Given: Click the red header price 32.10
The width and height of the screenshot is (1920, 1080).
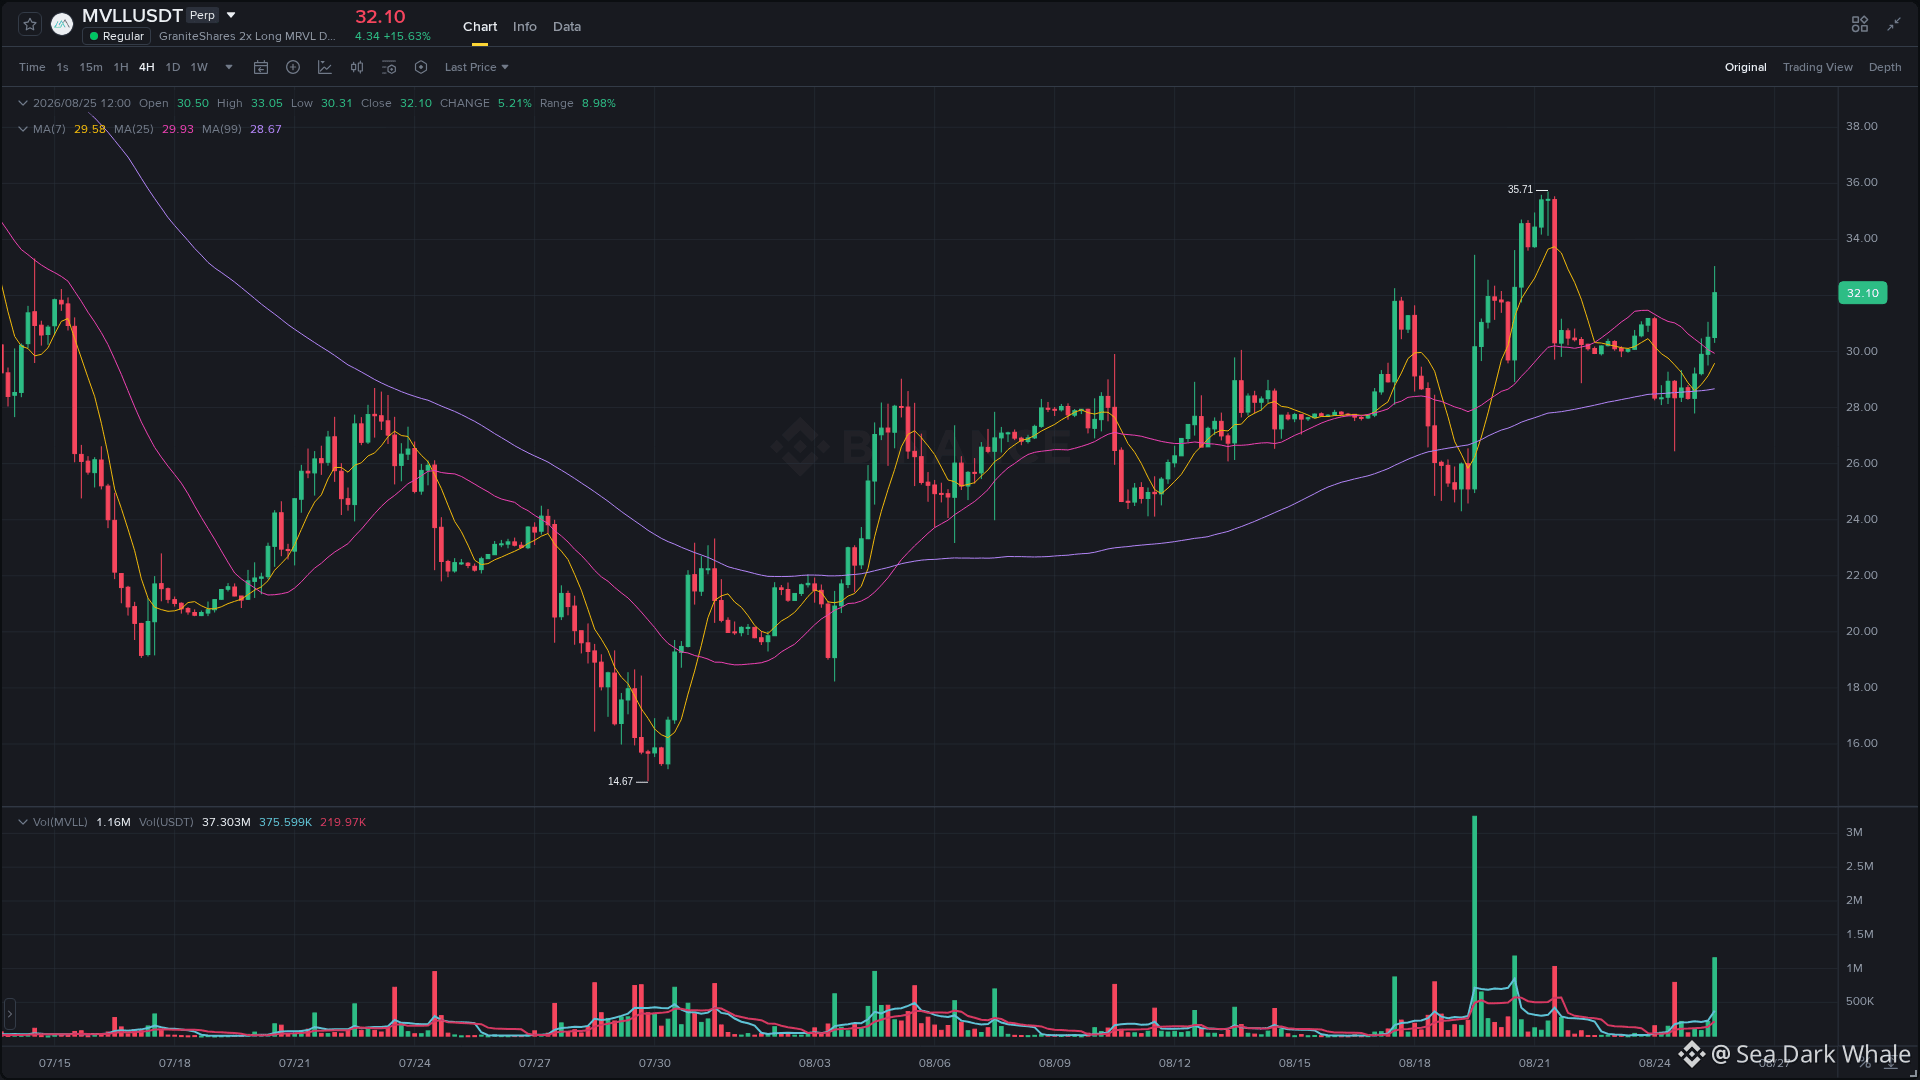Looking at the screenshot, I should click(381, 17).
